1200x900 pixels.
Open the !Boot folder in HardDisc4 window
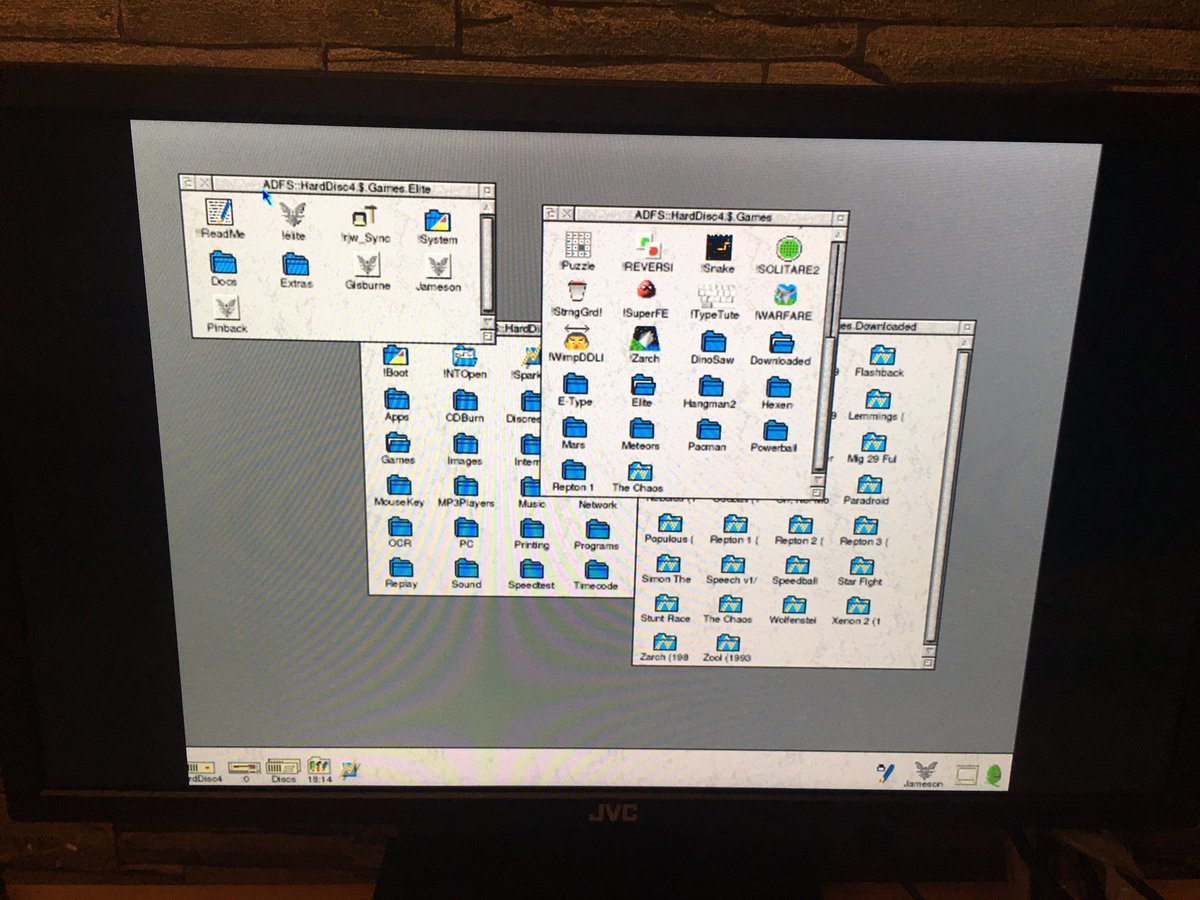(x=396, y=355)
